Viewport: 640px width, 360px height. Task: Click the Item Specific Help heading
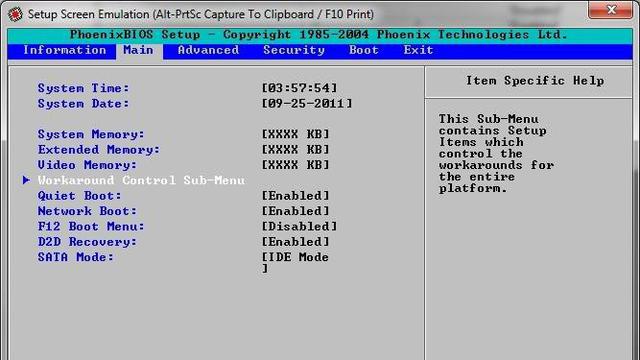535,81
